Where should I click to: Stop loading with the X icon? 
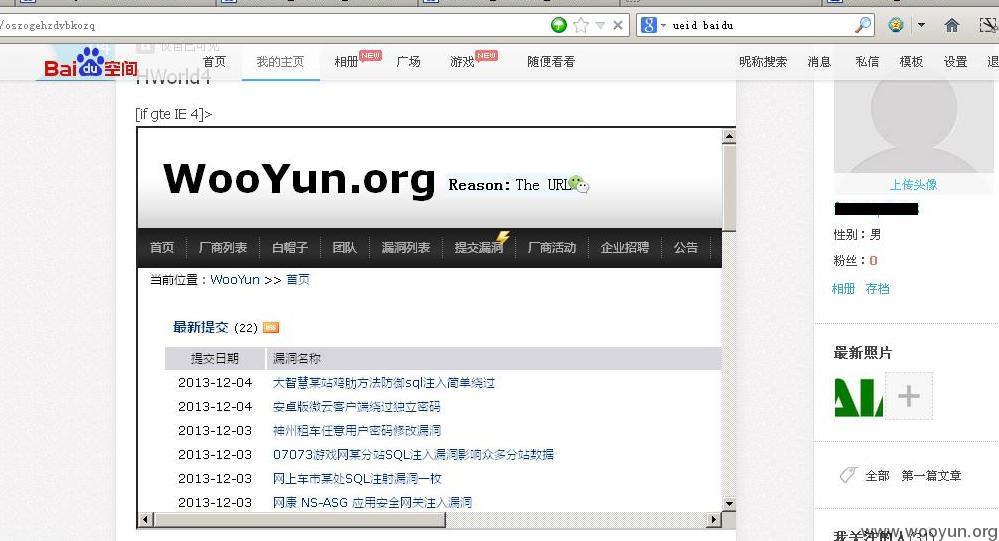(618, 25)
